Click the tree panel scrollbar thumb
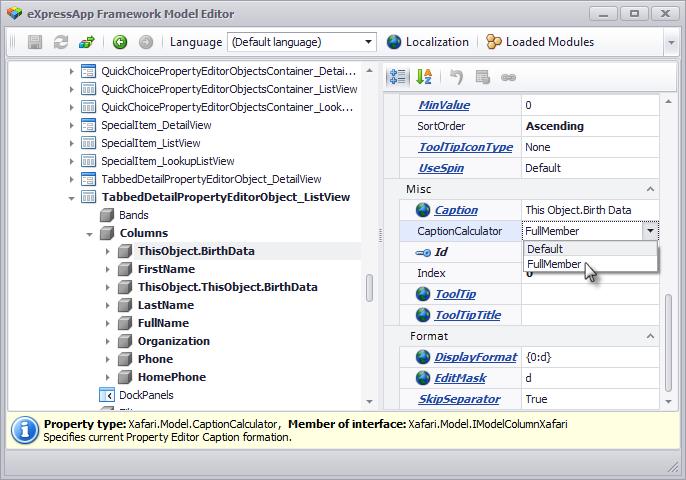 369,287
